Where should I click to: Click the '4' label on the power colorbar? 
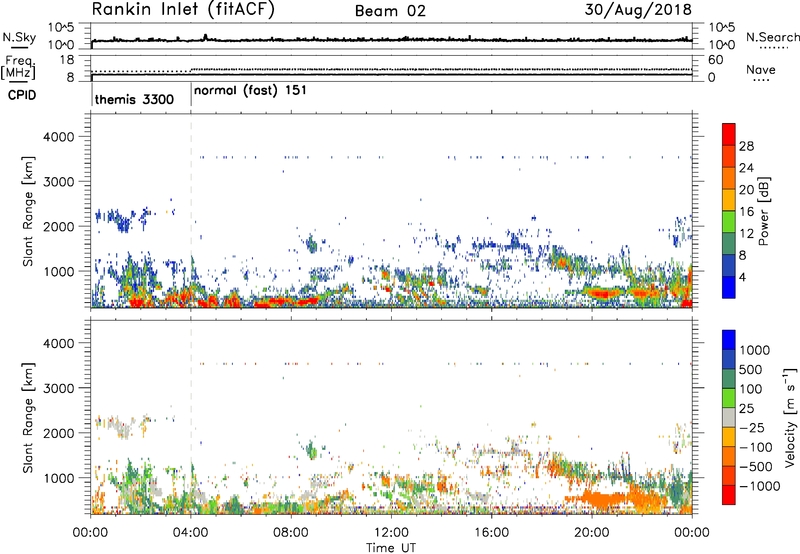click(x=742, y=277)
